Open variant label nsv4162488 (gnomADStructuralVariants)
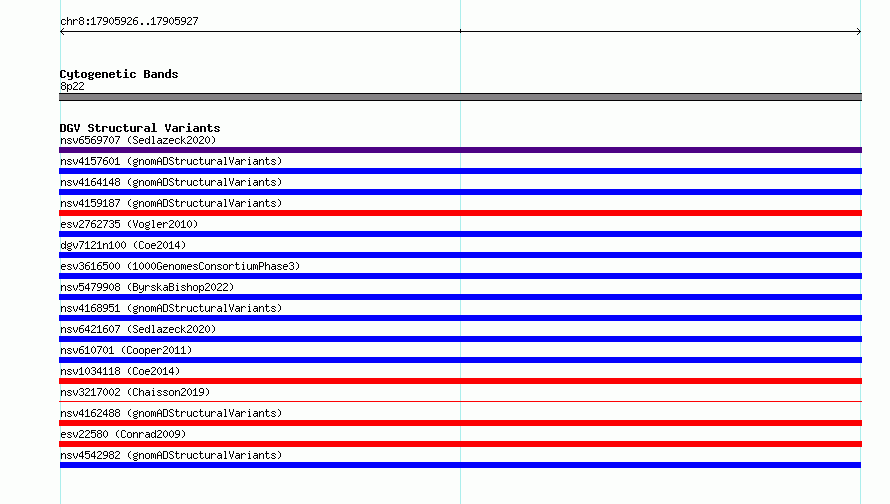 point(171,413)
